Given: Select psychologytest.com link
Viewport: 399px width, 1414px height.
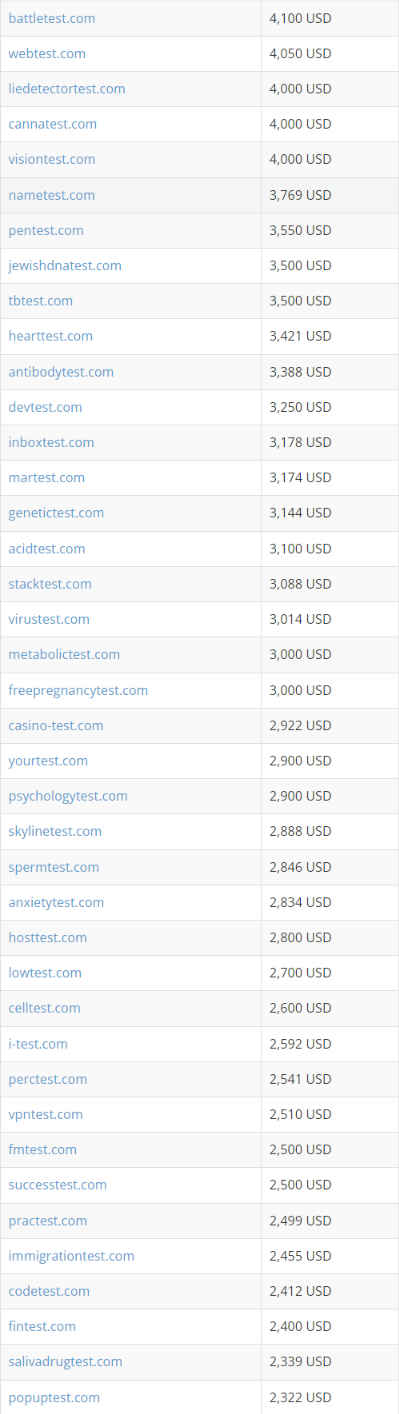Looking at the screenshot, I should 68,796.
